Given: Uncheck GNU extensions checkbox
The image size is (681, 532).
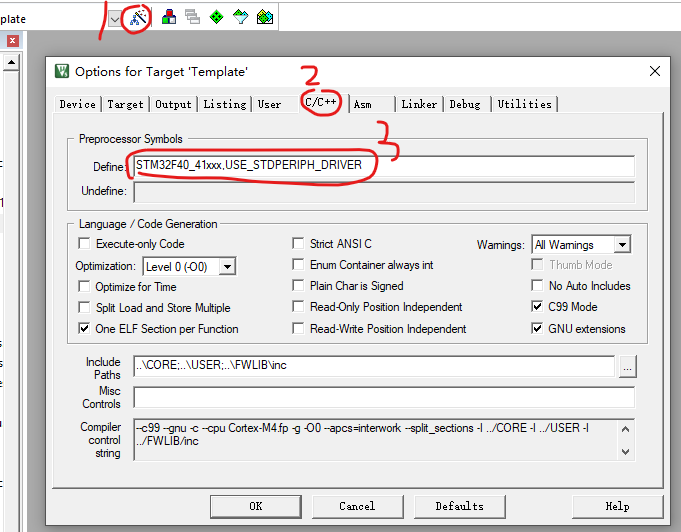Looking at the screenshot, I should tap(537, 328).
